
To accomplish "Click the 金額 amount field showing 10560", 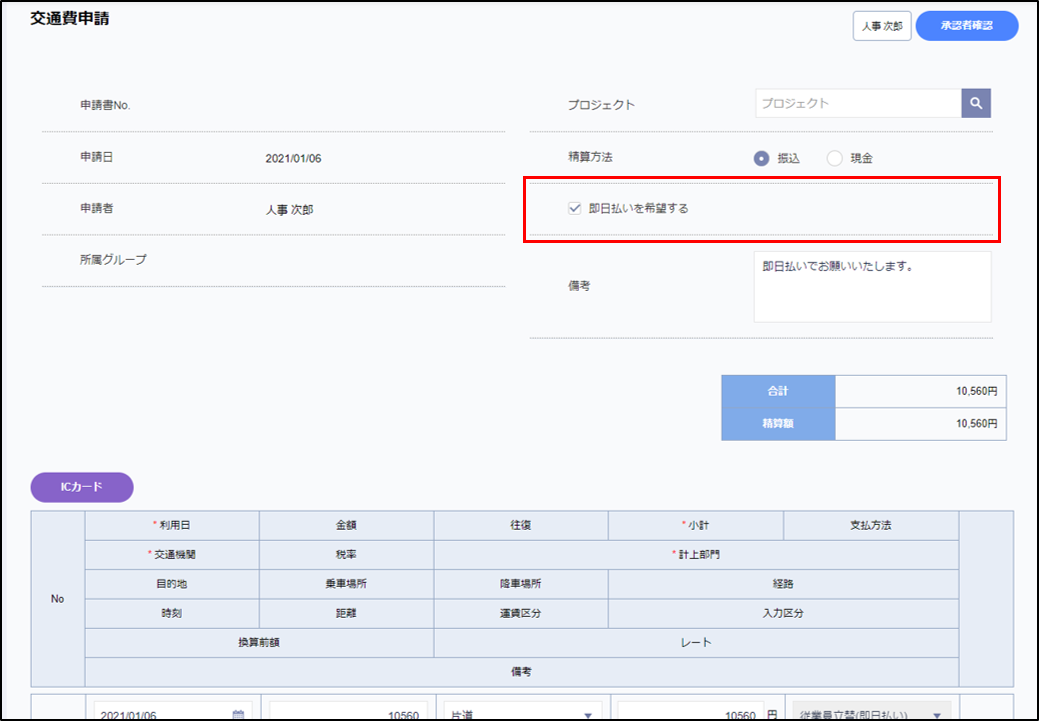I will [x=348, y=714].
